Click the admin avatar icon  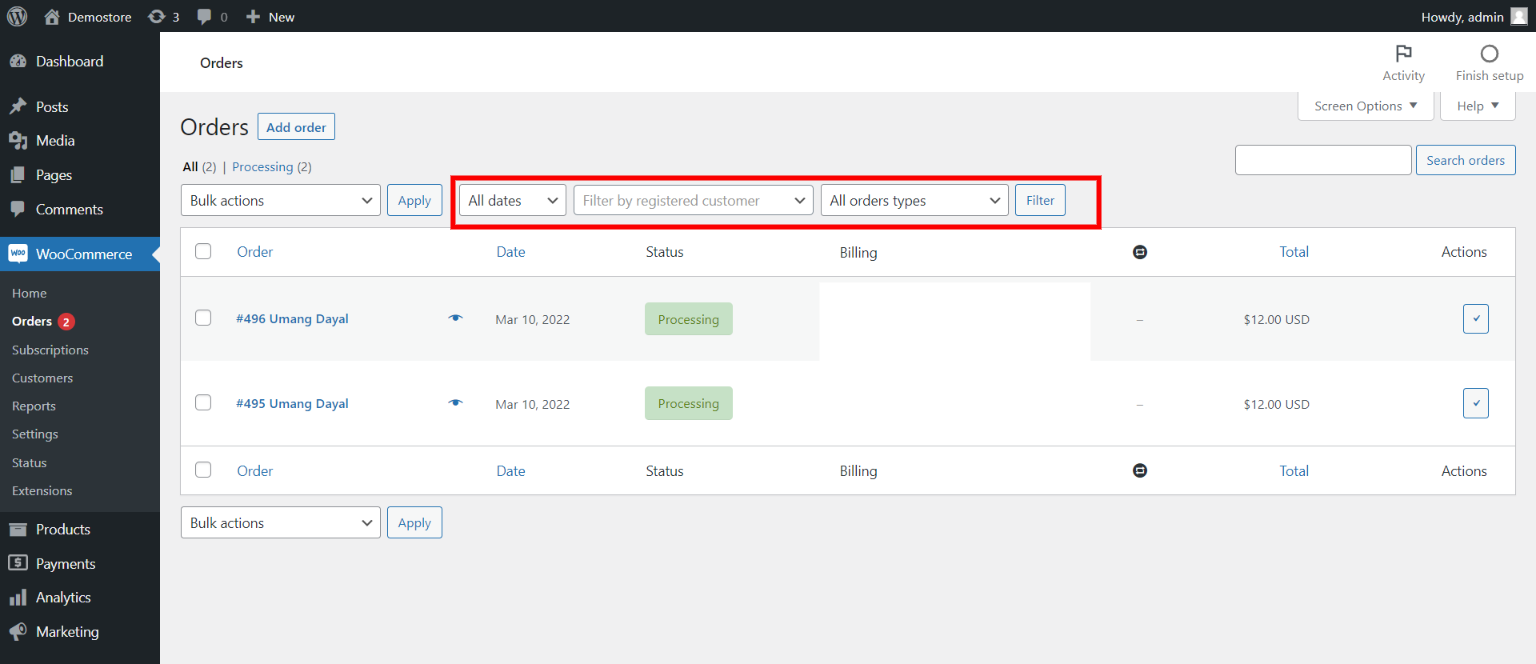pos(1519,16)
